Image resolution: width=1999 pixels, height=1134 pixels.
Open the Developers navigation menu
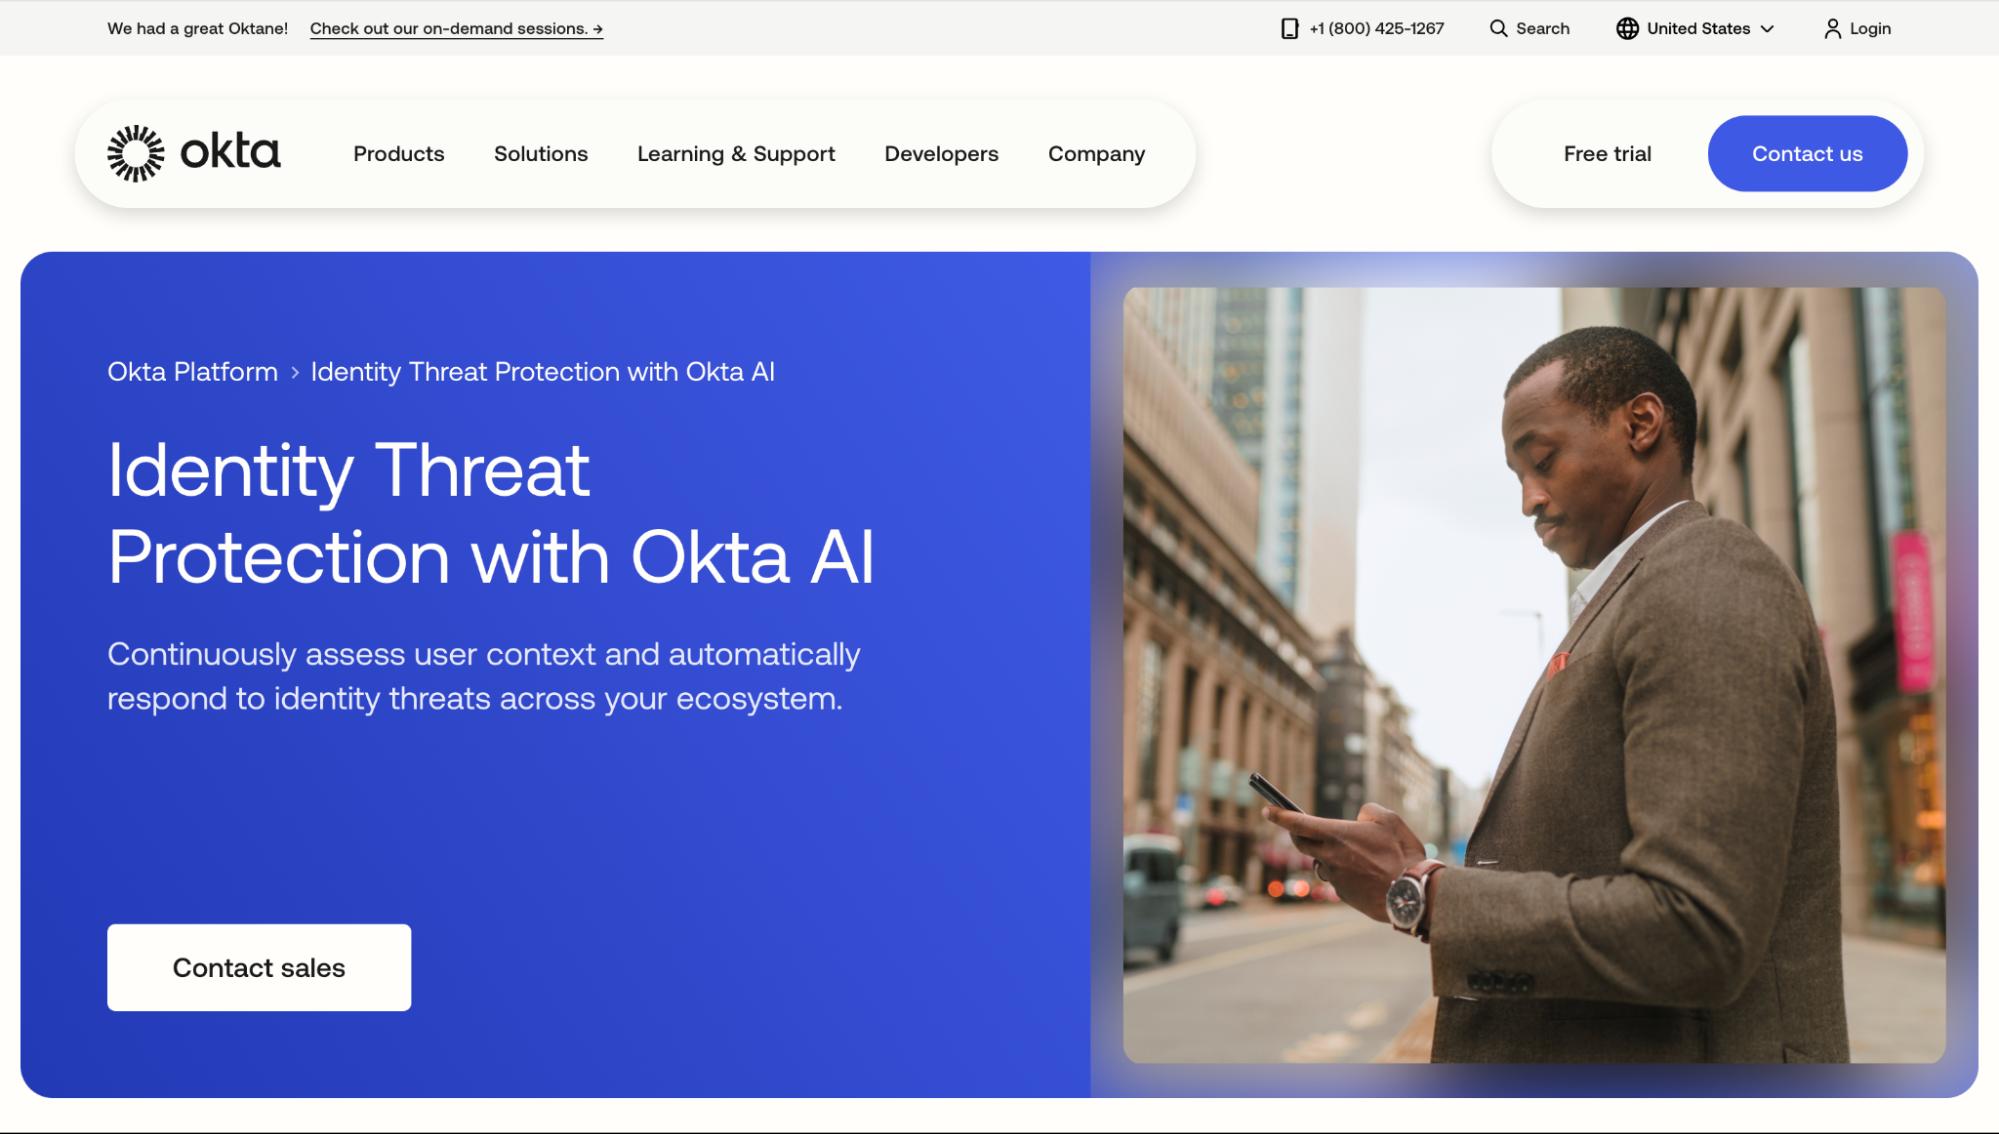click(x=941, y=154)
